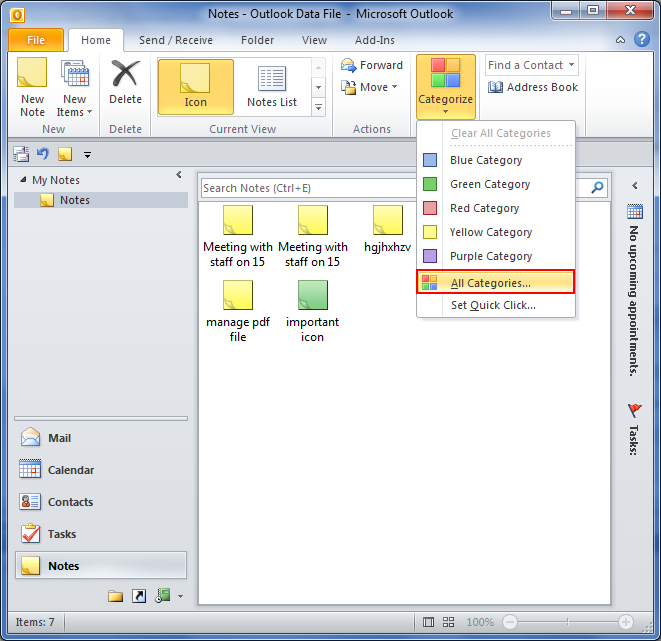Customize Quick Access Toolbar dropdown
This screenshot has height=641, width=661.
click(x=87, y=155)
